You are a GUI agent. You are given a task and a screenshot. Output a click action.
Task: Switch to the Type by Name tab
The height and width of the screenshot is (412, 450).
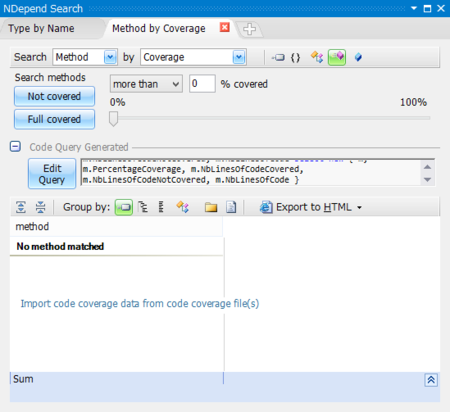pyautogui.click(x=41, y=29)
